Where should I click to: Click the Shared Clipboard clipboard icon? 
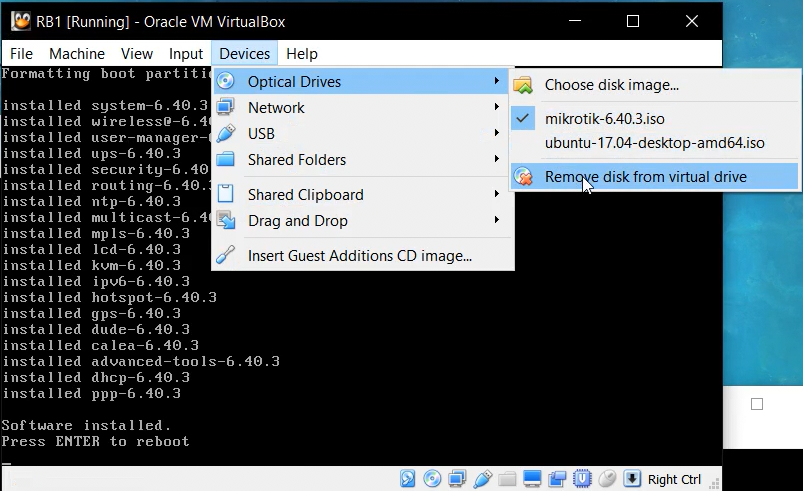point(225,194)
